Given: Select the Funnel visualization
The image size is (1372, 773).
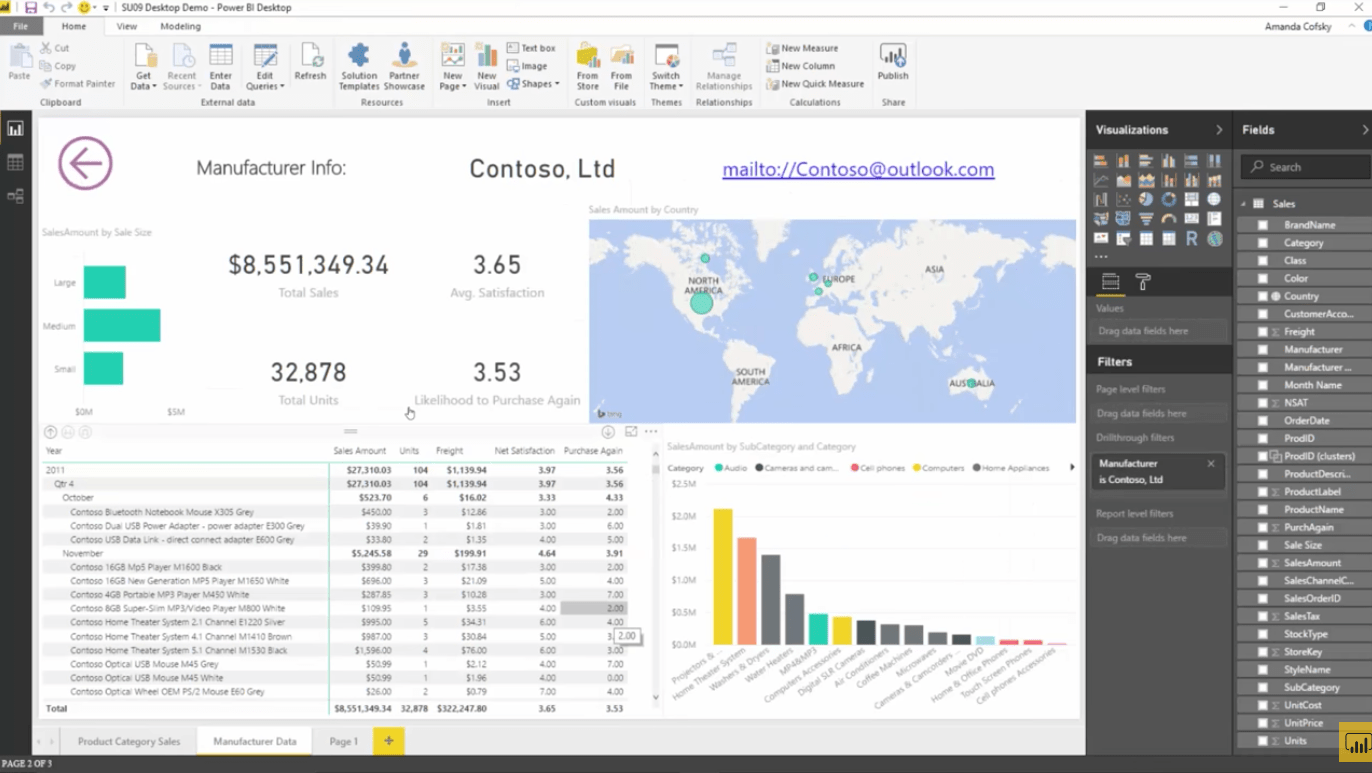Looking at the screenshot, I should click(x=1146, y=218).
